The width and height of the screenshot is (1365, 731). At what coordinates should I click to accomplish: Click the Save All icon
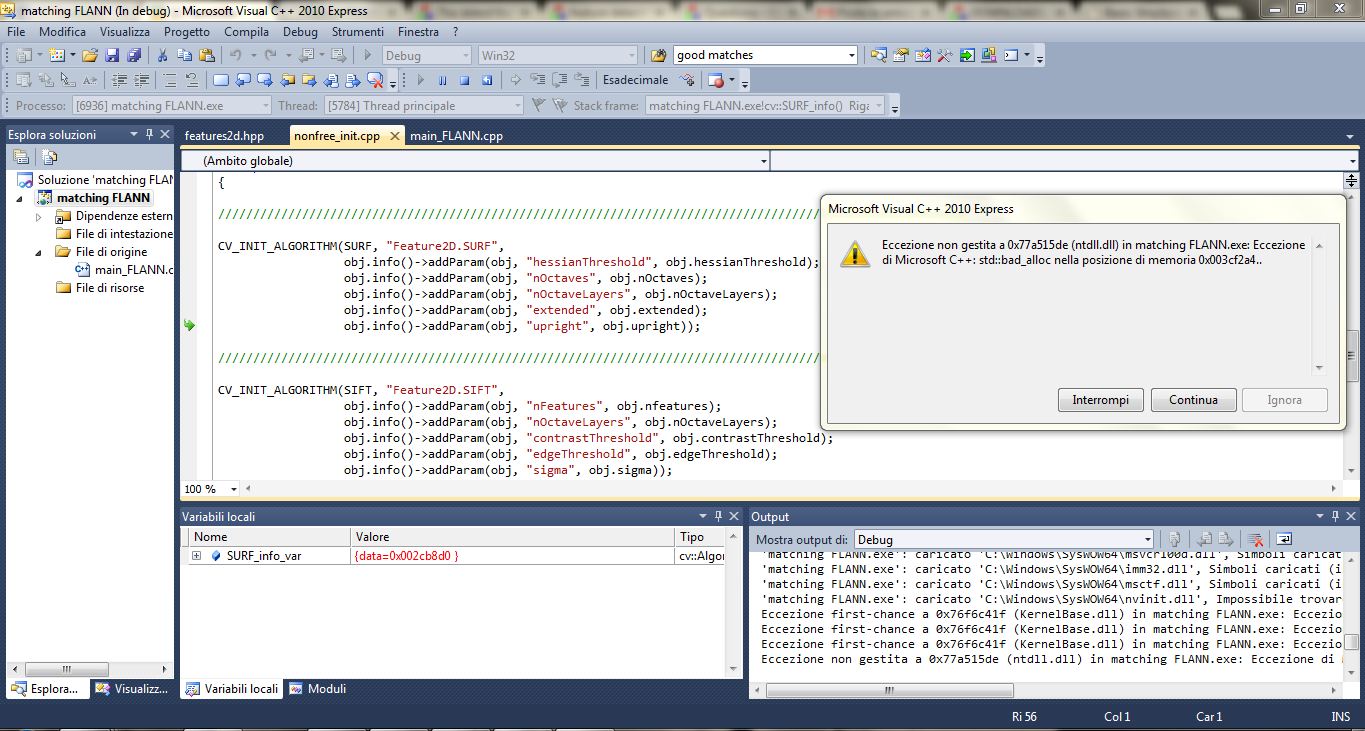pyautogui.click(x=133, y=55)
